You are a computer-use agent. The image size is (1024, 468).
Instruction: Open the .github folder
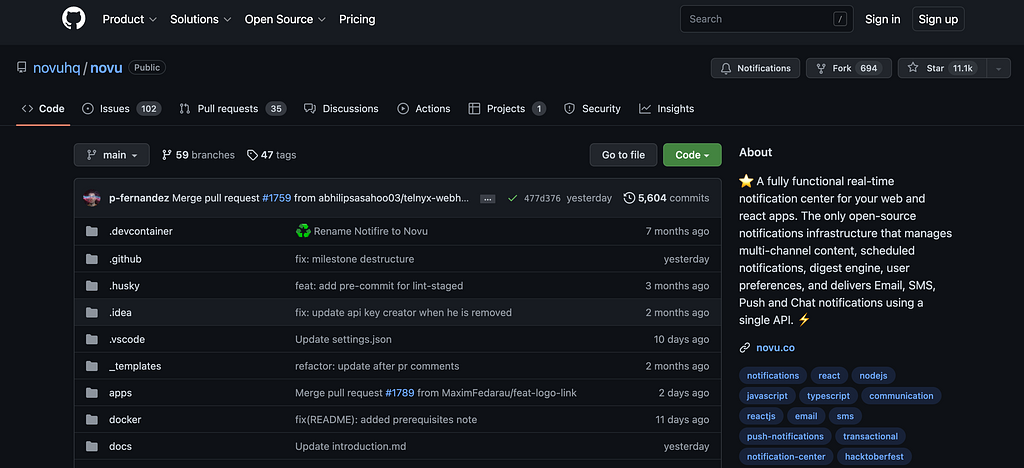125,259
